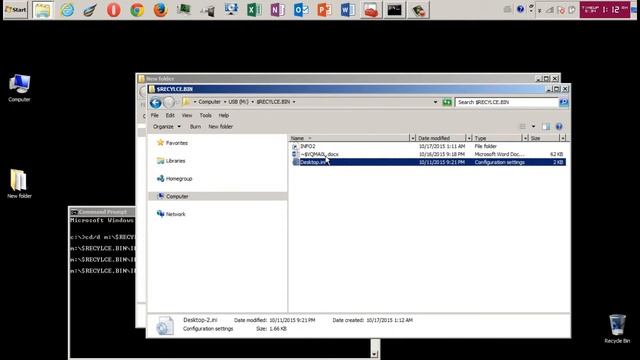The height and width of the screenshot is (360, 640).
Task: Open the View menu
Action: [x=187, y=116]
